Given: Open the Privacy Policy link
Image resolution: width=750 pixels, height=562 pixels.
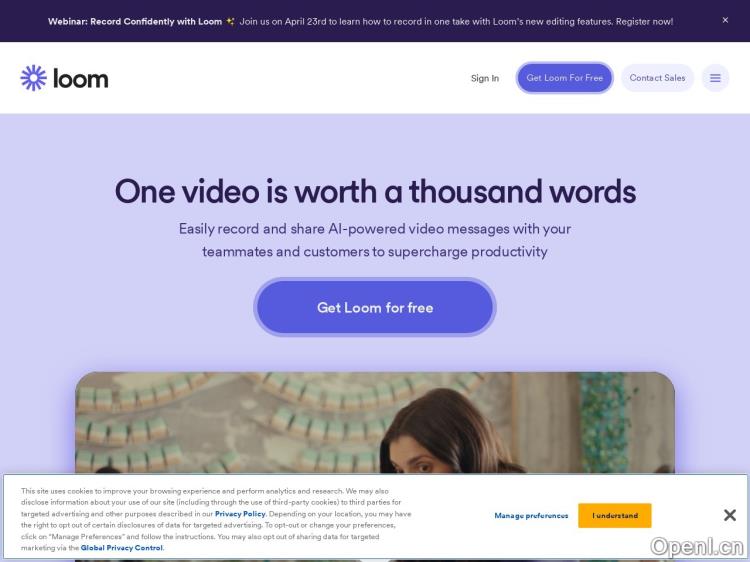Looking at the screenshot, I should [240, 514].
